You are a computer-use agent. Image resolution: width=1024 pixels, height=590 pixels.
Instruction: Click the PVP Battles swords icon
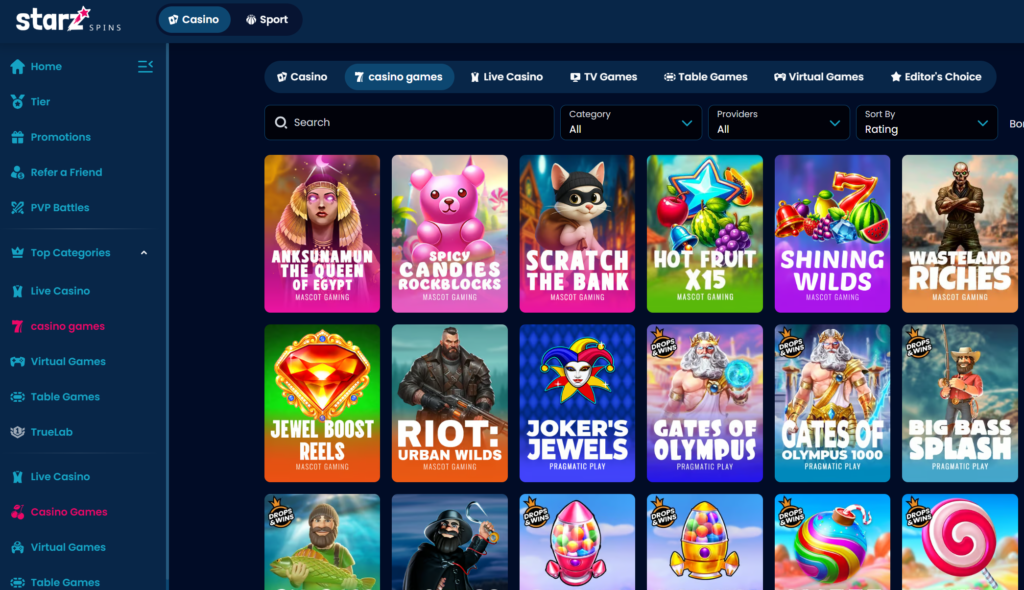[x=18, y=208]
